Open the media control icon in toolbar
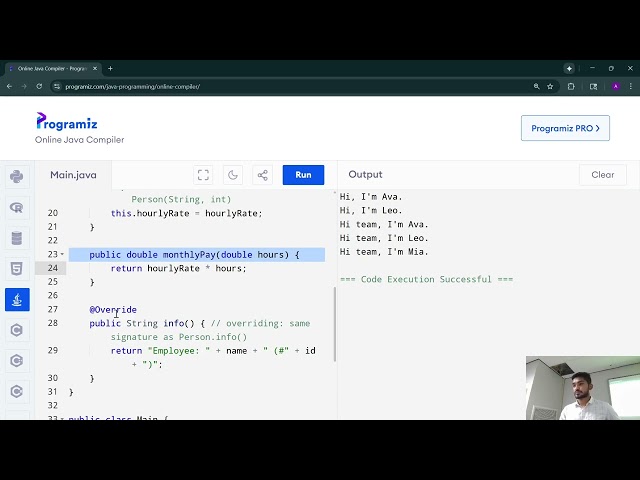Image resolution: width=640 pixels, height=480 pixels. coord(593,87)
